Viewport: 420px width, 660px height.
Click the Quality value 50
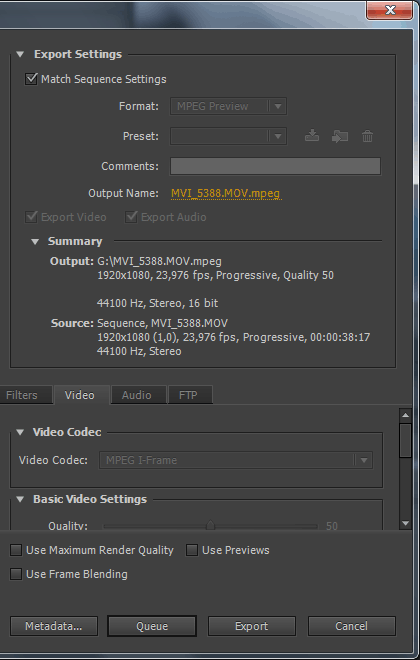(332, 526)
